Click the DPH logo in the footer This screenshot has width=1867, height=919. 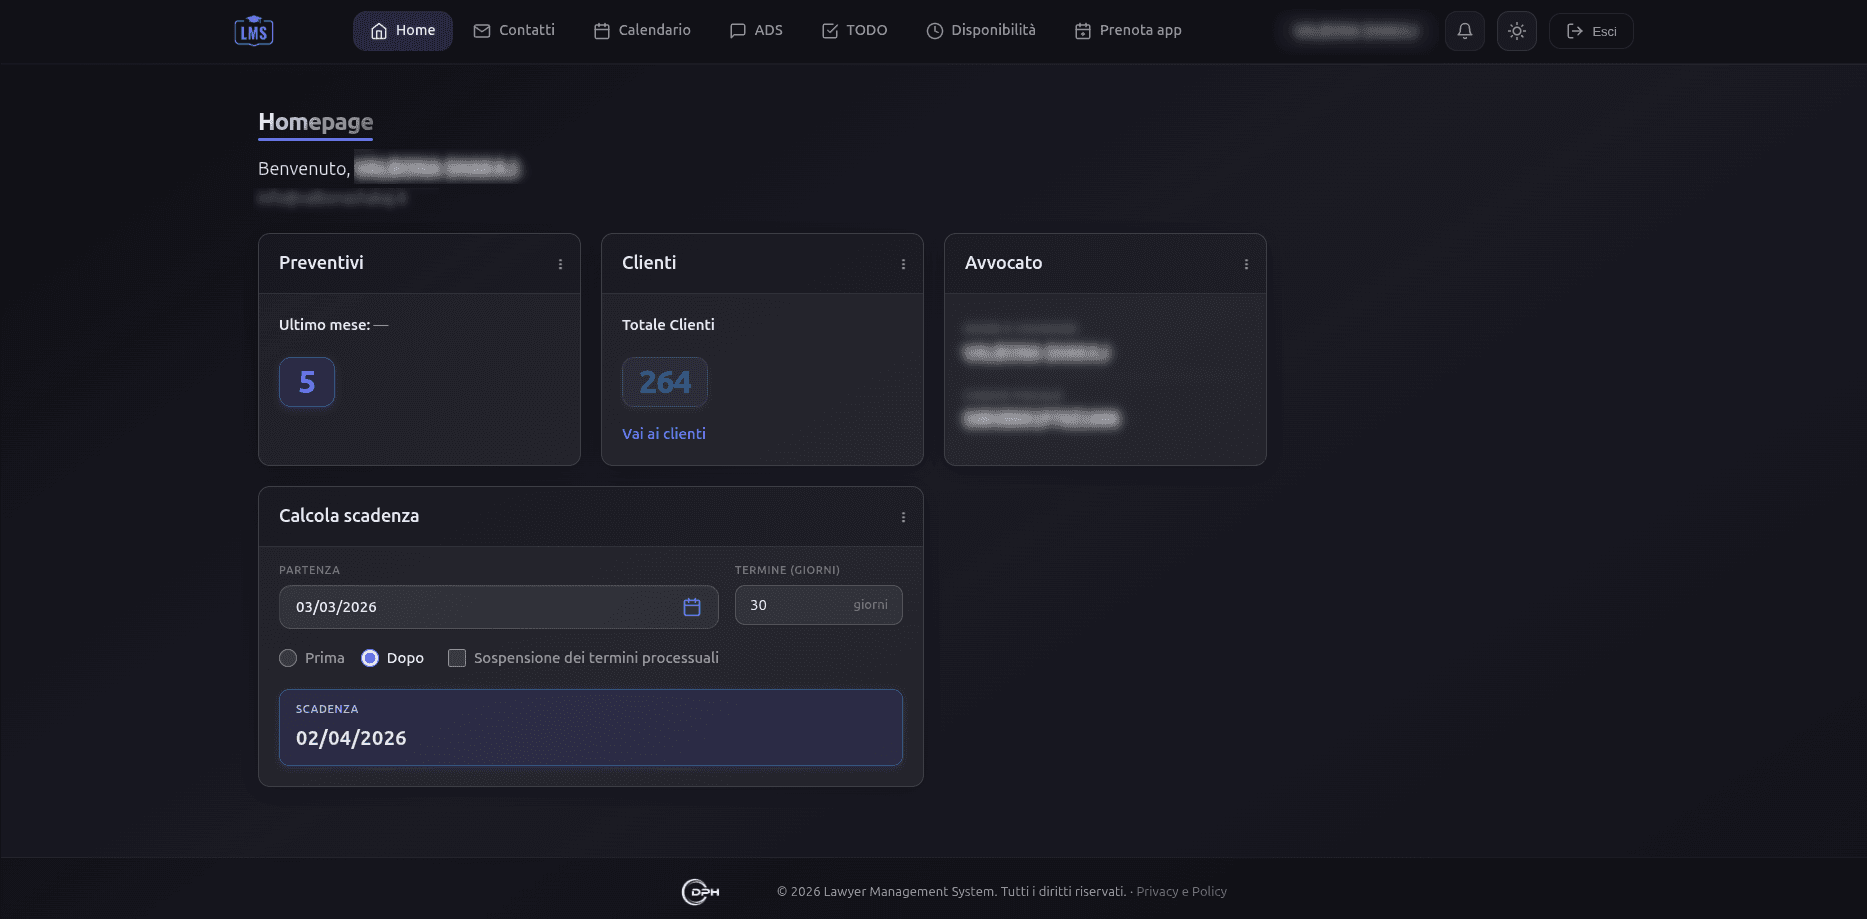(x=700, y=891)
